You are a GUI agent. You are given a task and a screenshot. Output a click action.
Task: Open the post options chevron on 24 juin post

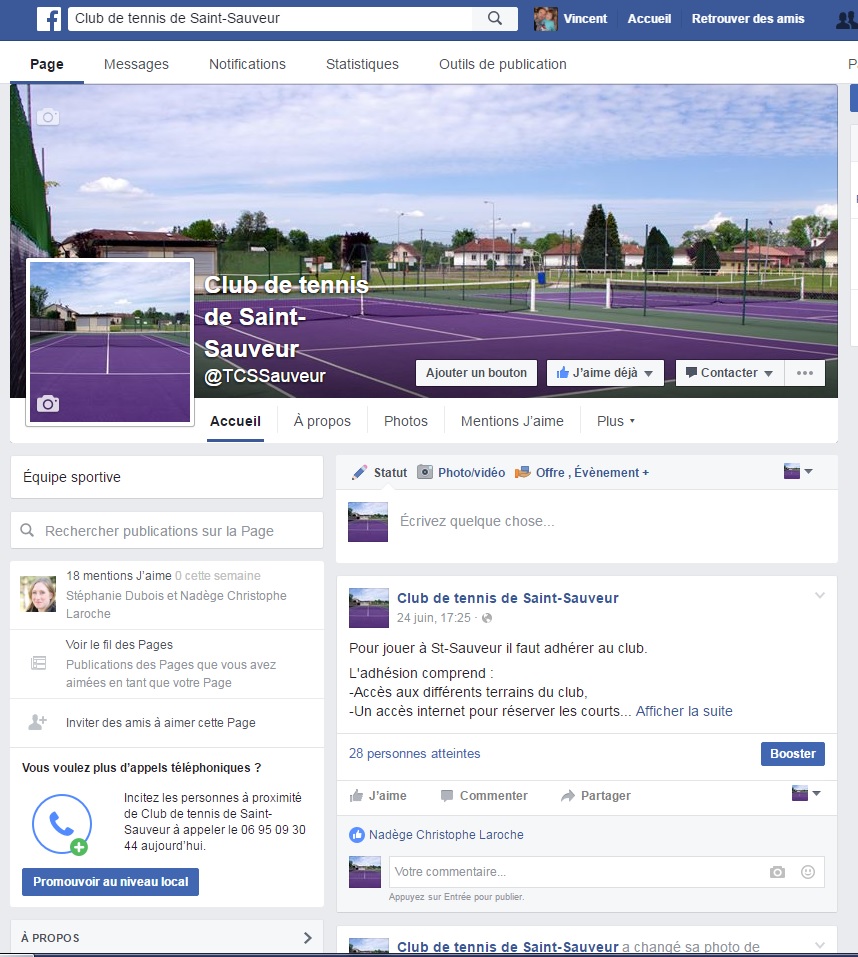(820, 595)
